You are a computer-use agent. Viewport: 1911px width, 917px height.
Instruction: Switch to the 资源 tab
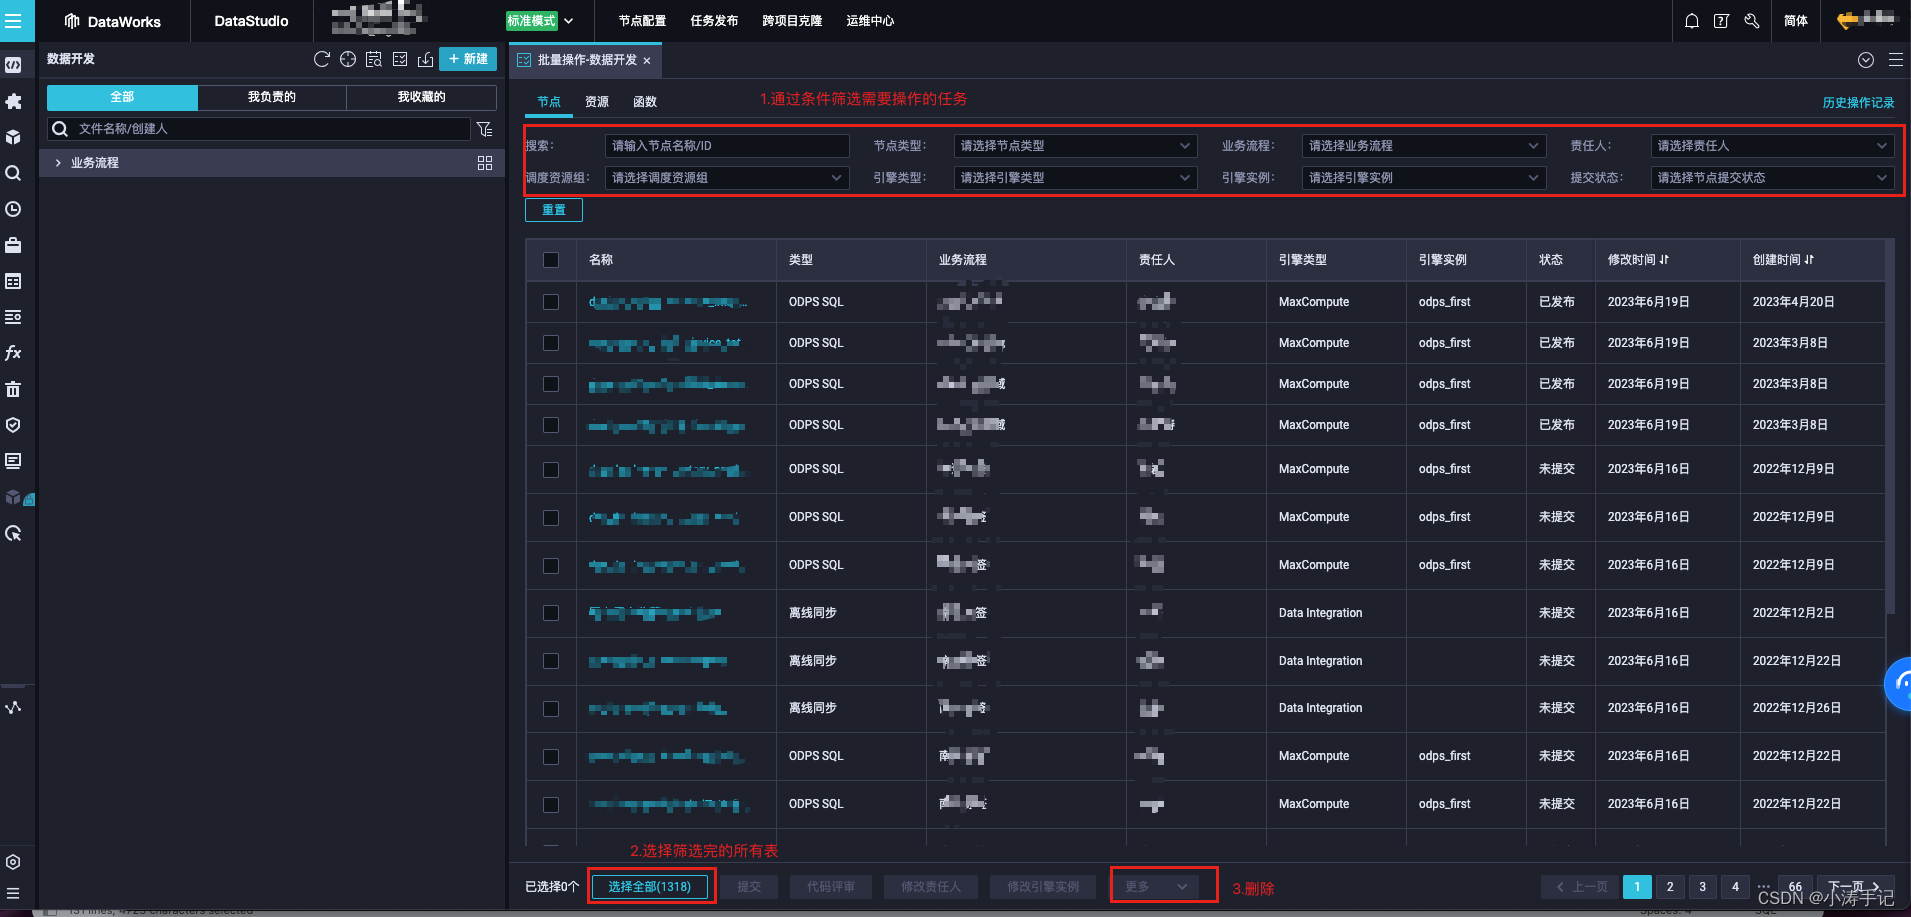point(596,101)
